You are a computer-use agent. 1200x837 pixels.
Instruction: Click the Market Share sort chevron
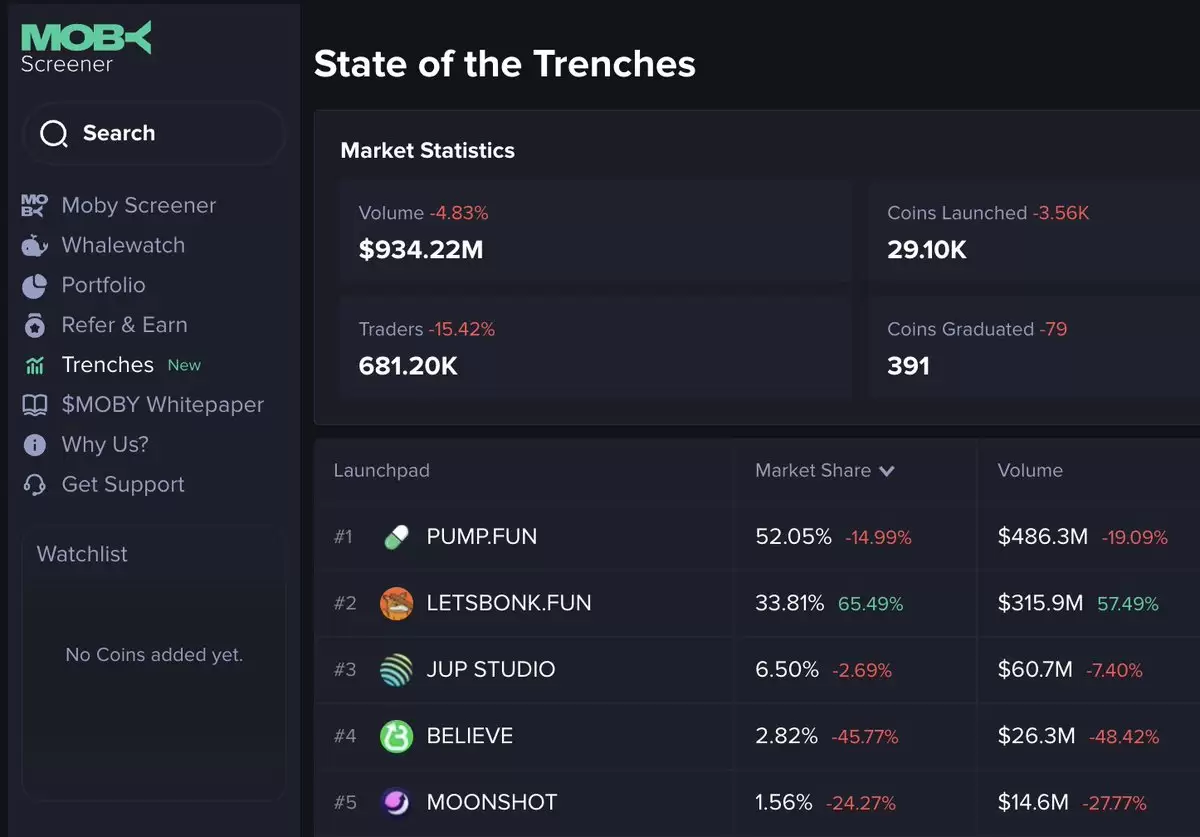[x=886, y=471]
